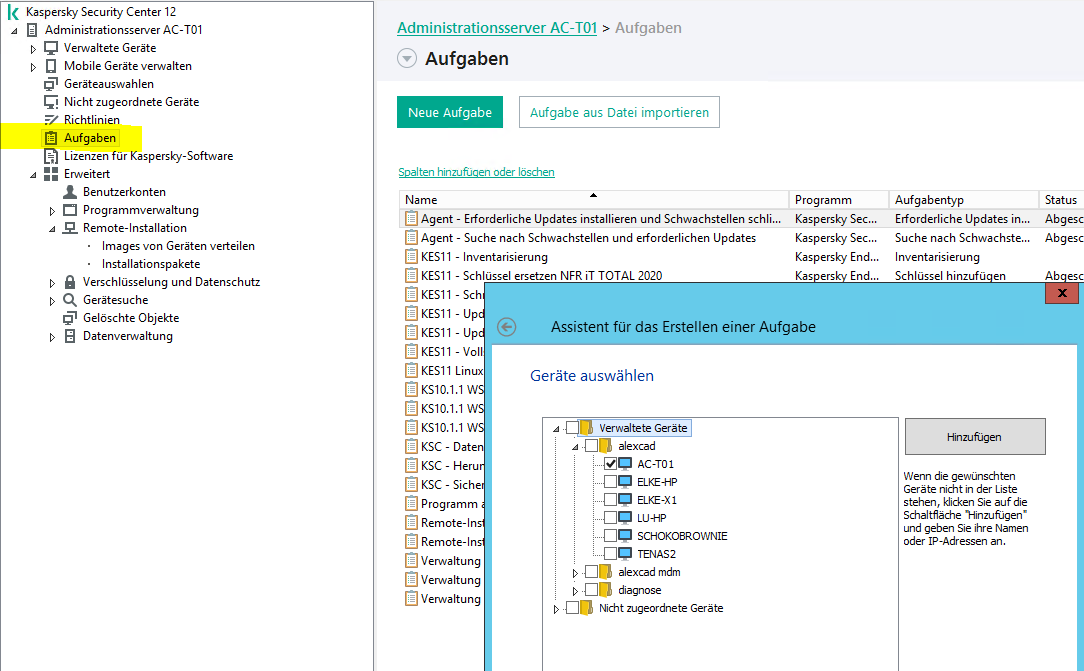This screenshot has height=671, width=1084.
Task: Check the LU-HP device checkbox
Action: click(610, 518)
